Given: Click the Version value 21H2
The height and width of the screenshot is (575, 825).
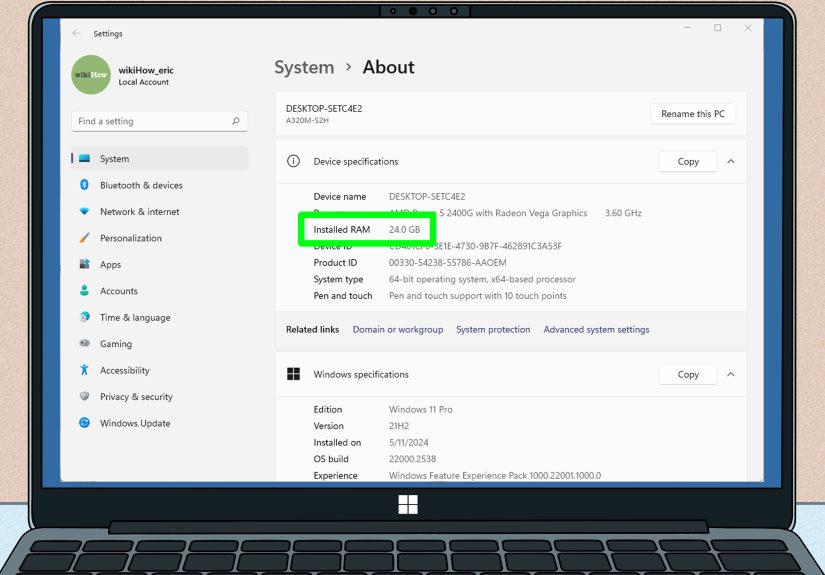Looking at the screenshot, I should (x=399, y=426).
